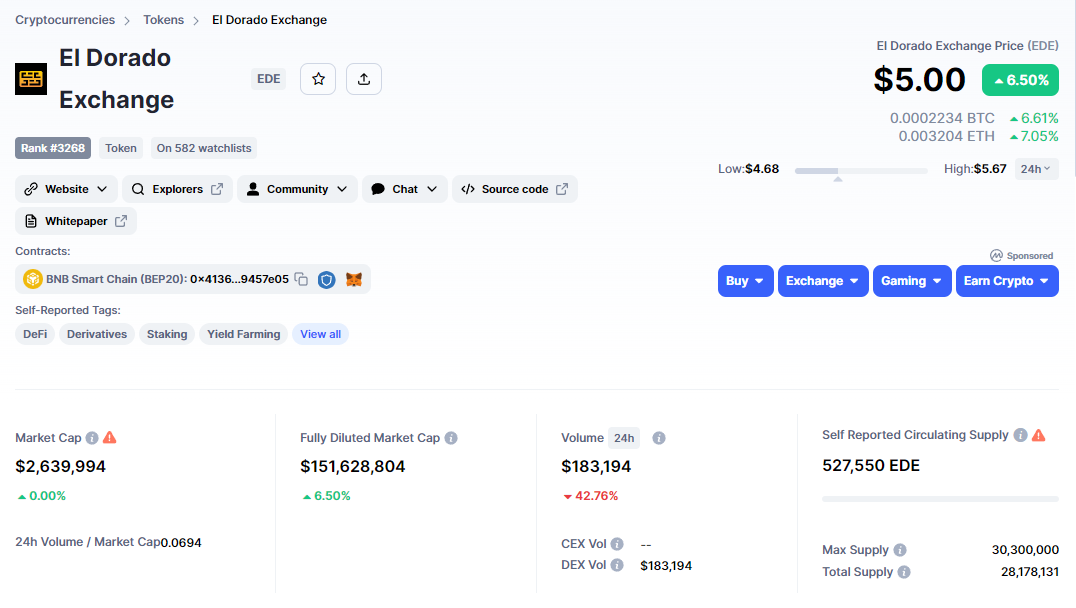The height and width of the screenshot is (608, 1076).
Task: Click the blue shield verification icon
Action: [x=327, y=279]
